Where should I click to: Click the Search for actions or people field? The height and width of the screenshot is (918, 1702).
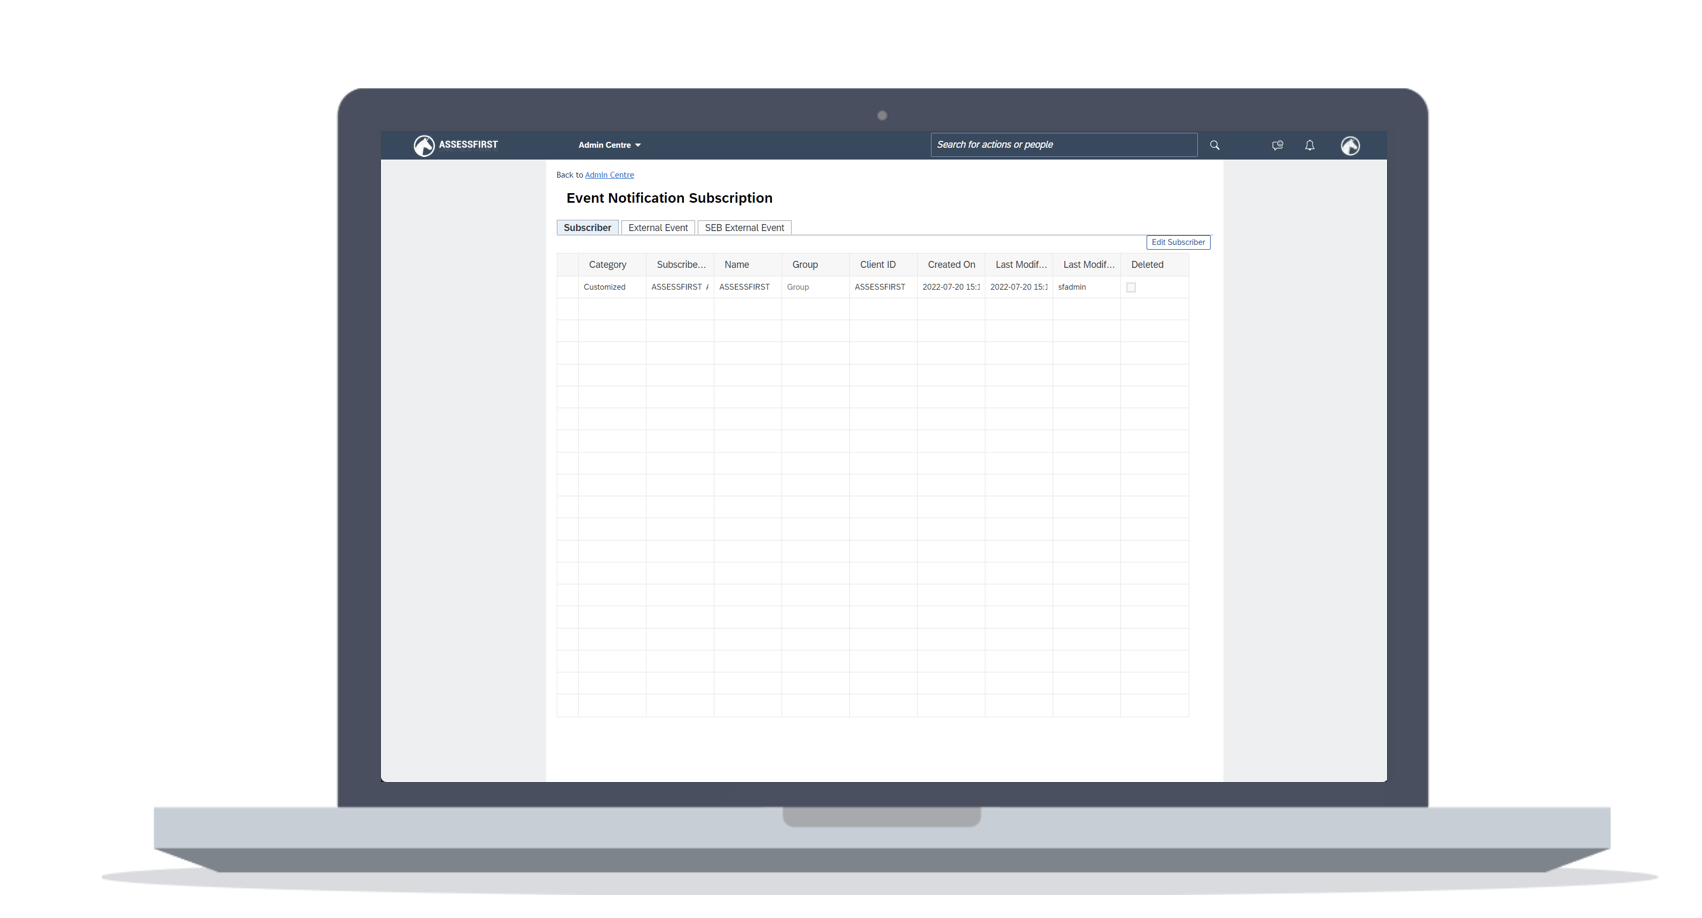(x=1063, y=145)
